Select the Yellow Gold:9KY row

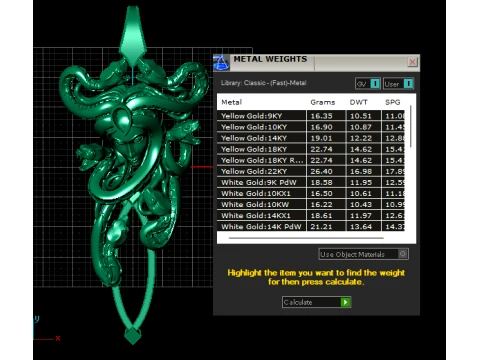(311, 116)
